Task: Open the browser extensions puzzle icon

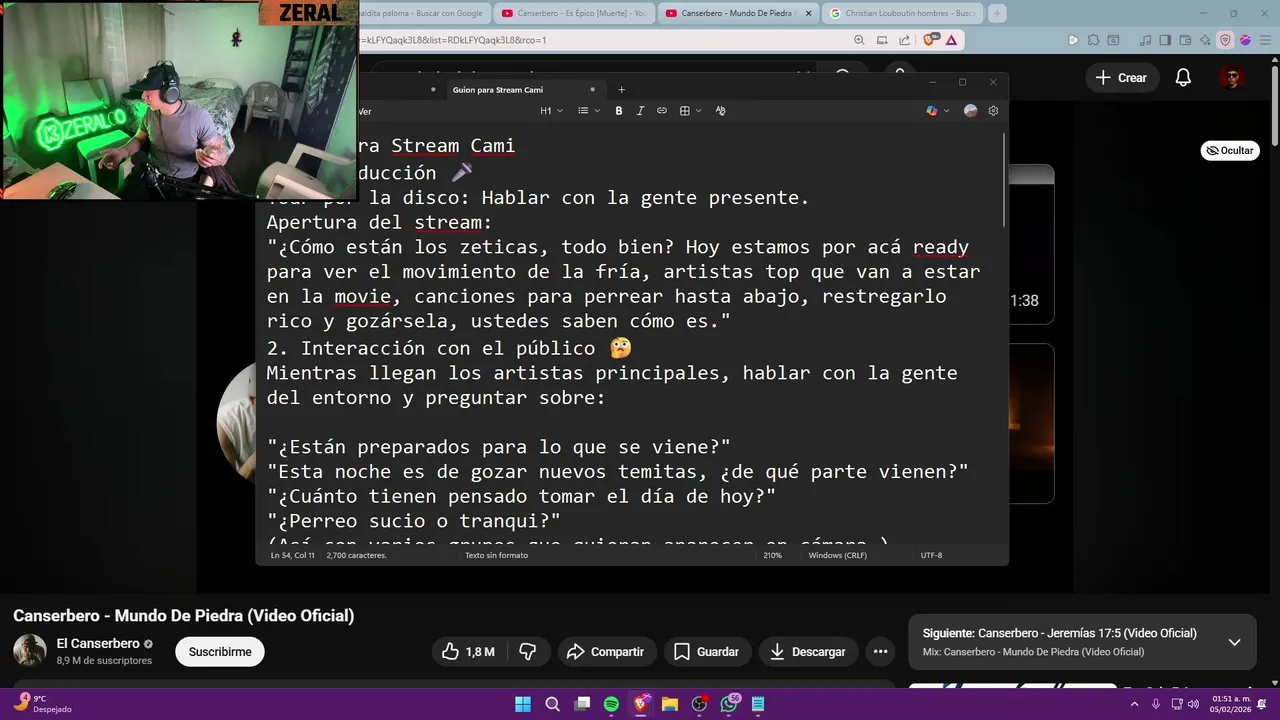Action: tap(1093, 40)
